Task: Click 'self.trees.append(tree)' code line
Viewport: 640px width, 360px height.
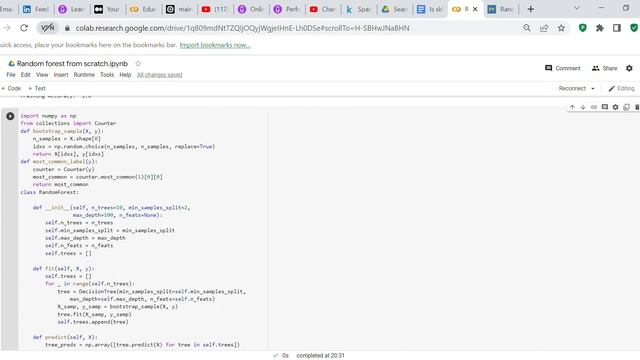Action: (93, 322)
